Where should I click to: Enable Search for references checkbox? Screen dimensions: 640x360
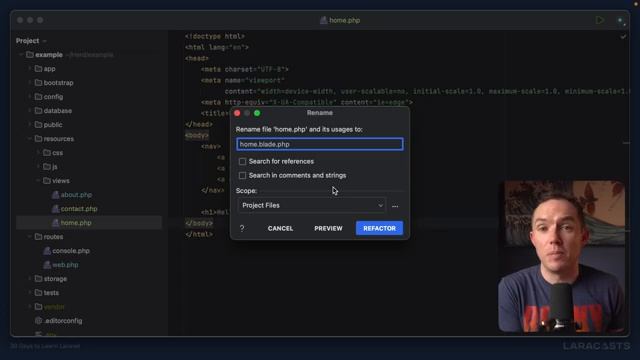pyautogui.click(x=242, y=162)
